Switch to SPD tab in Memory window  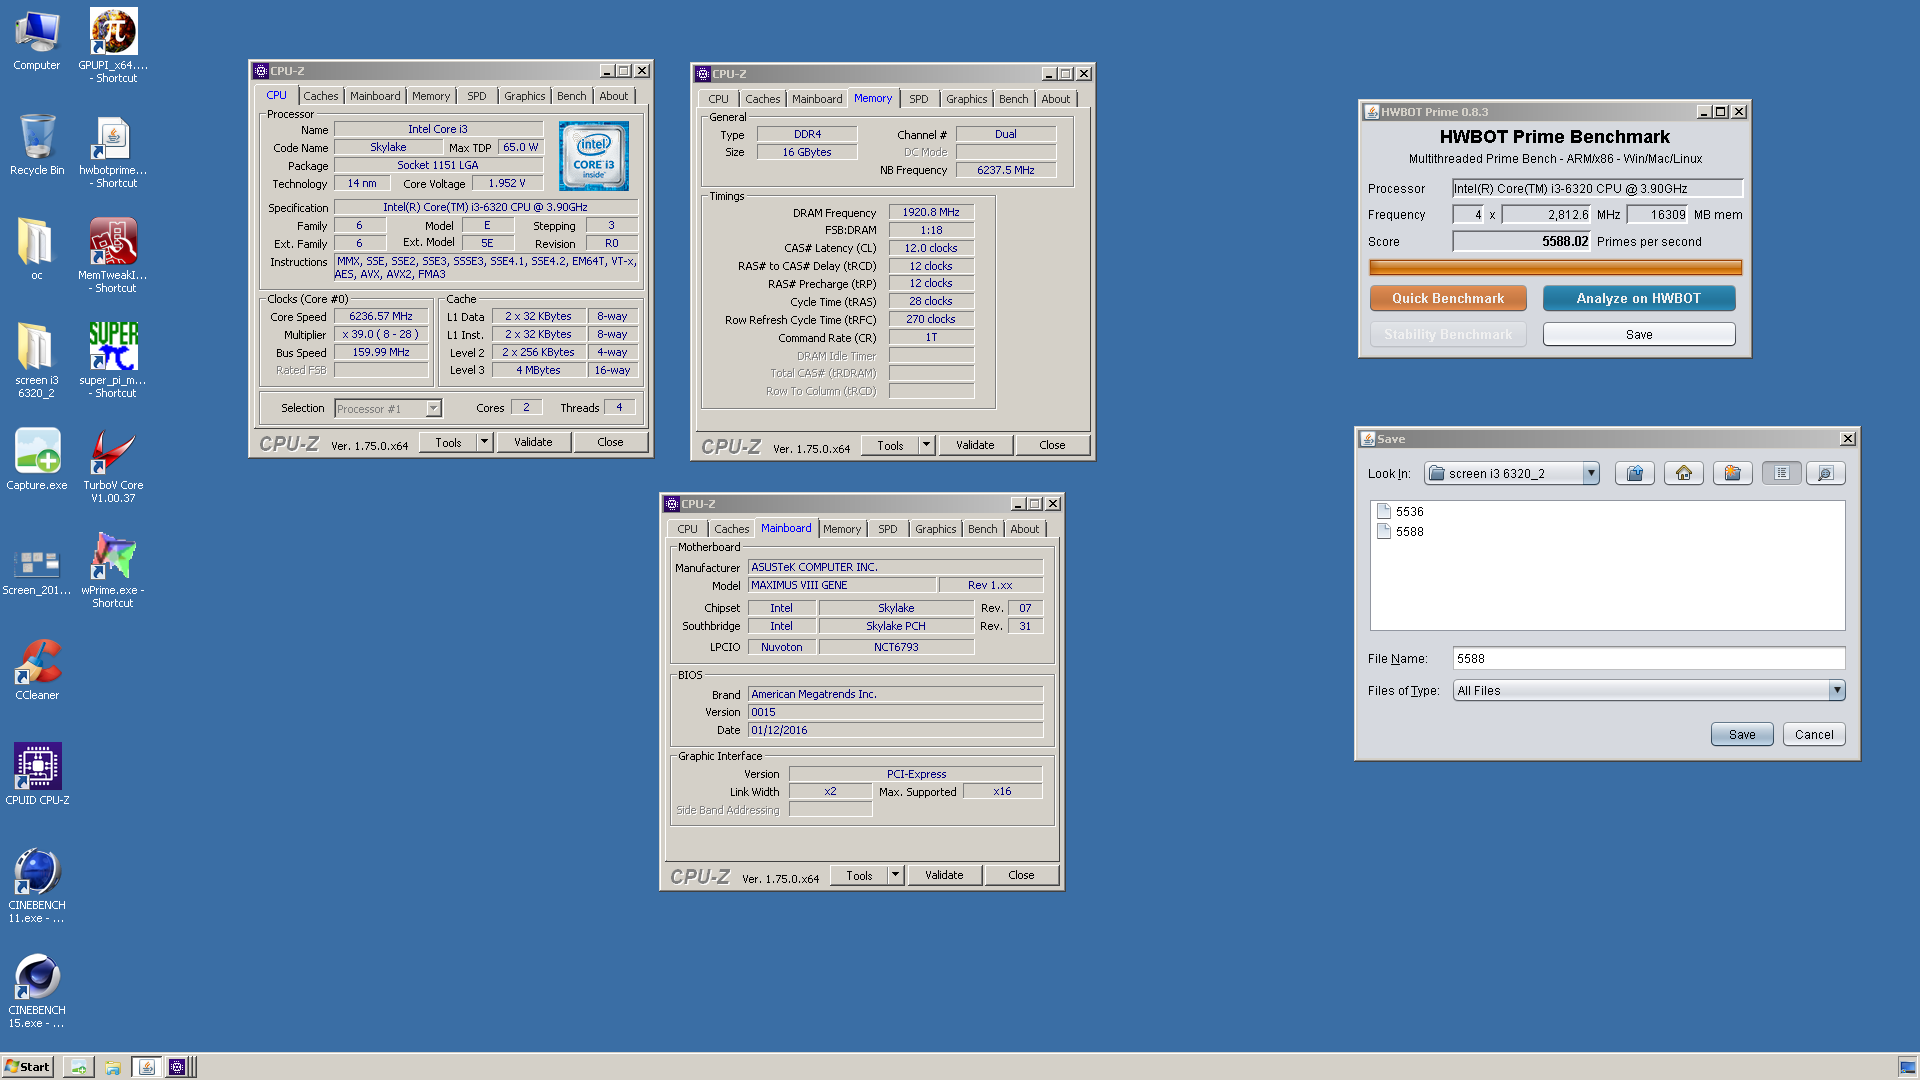click(918, 99)
